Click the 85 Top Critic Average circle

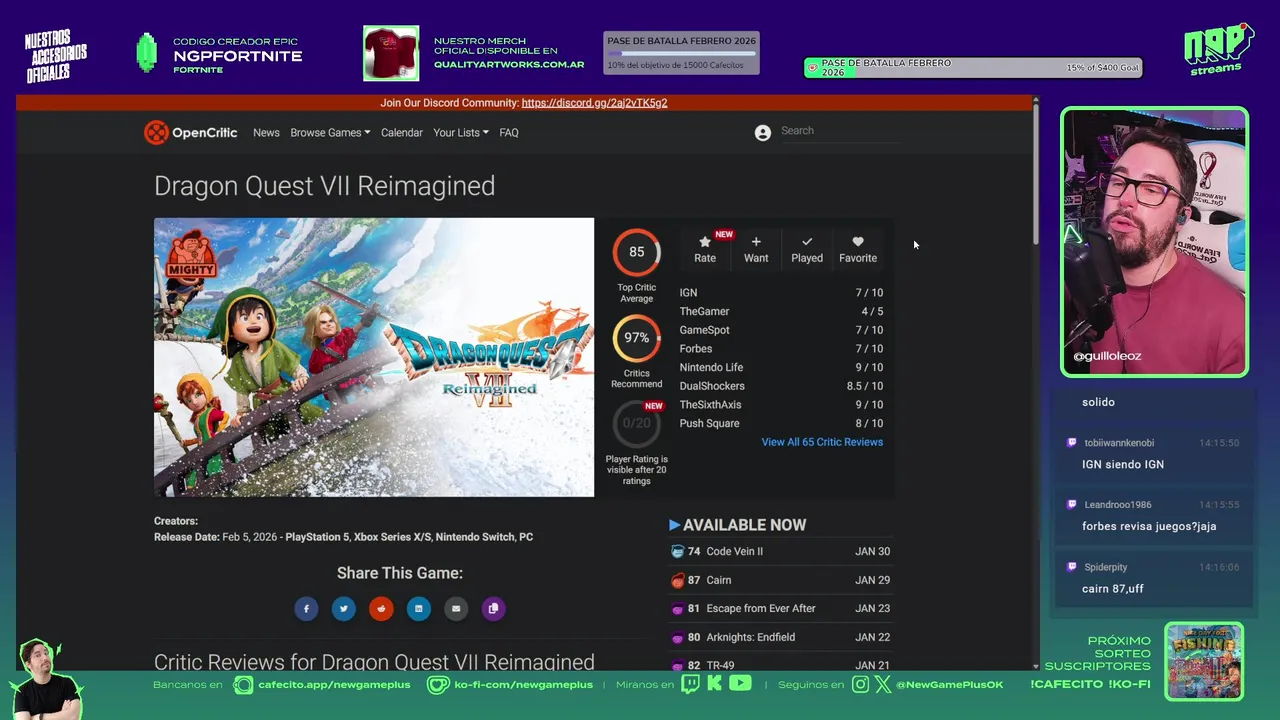pyautogui.click(x=637, y=252)
